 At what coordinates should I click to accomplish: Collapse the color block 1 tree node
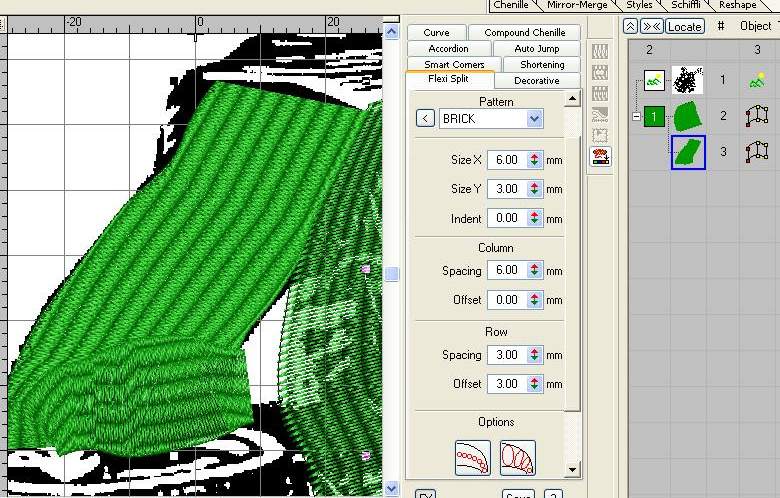(x=636, y=116)
